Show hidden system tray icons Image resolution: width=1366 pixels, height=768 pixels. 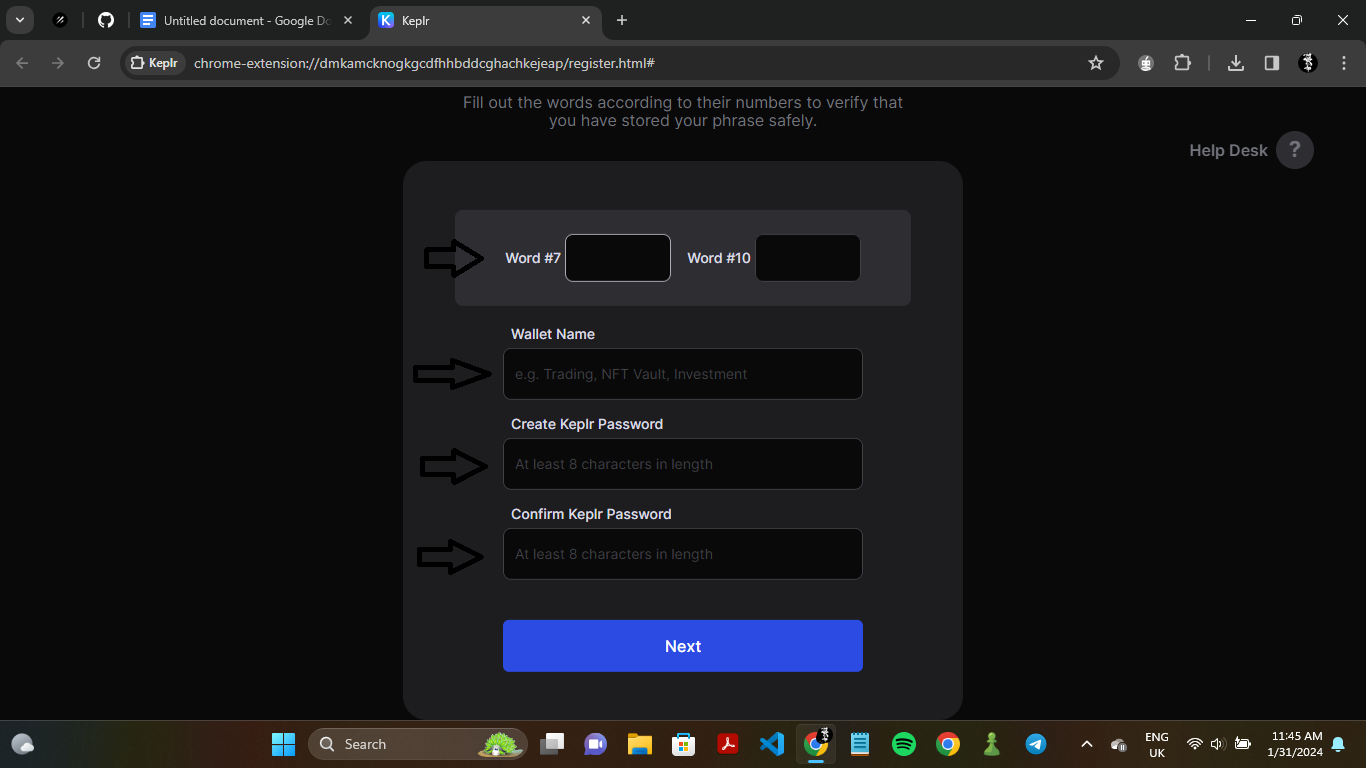coord(1087,744)
